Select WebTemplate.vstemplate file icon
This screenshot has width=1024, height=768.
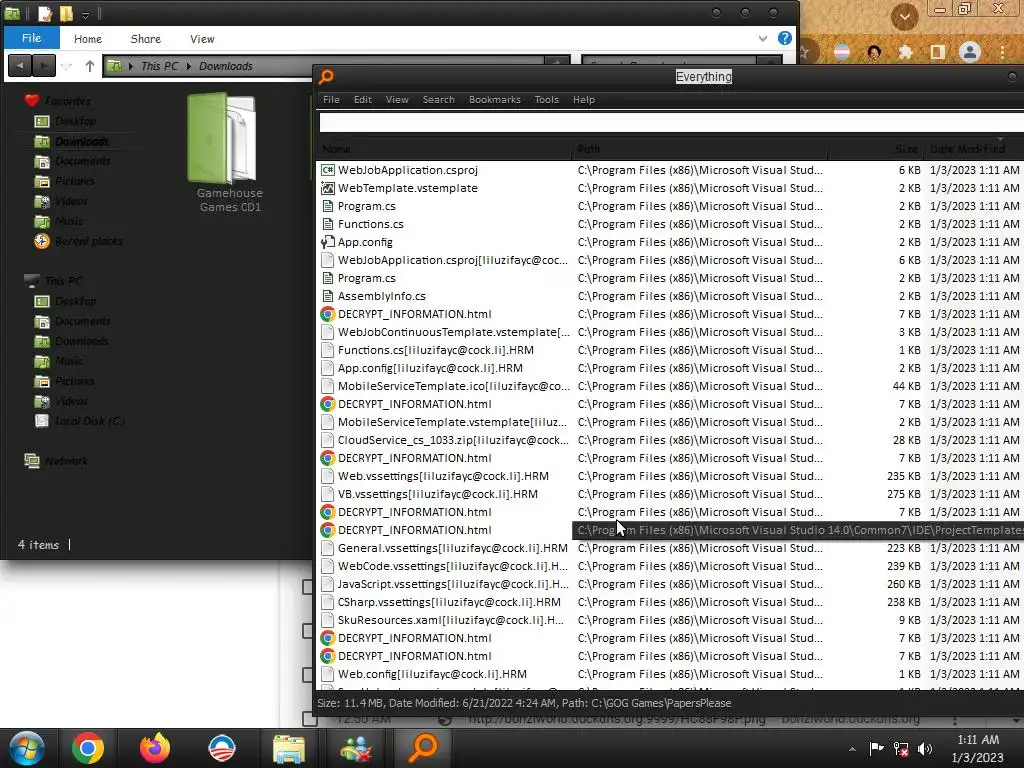[x=328, y=188]
